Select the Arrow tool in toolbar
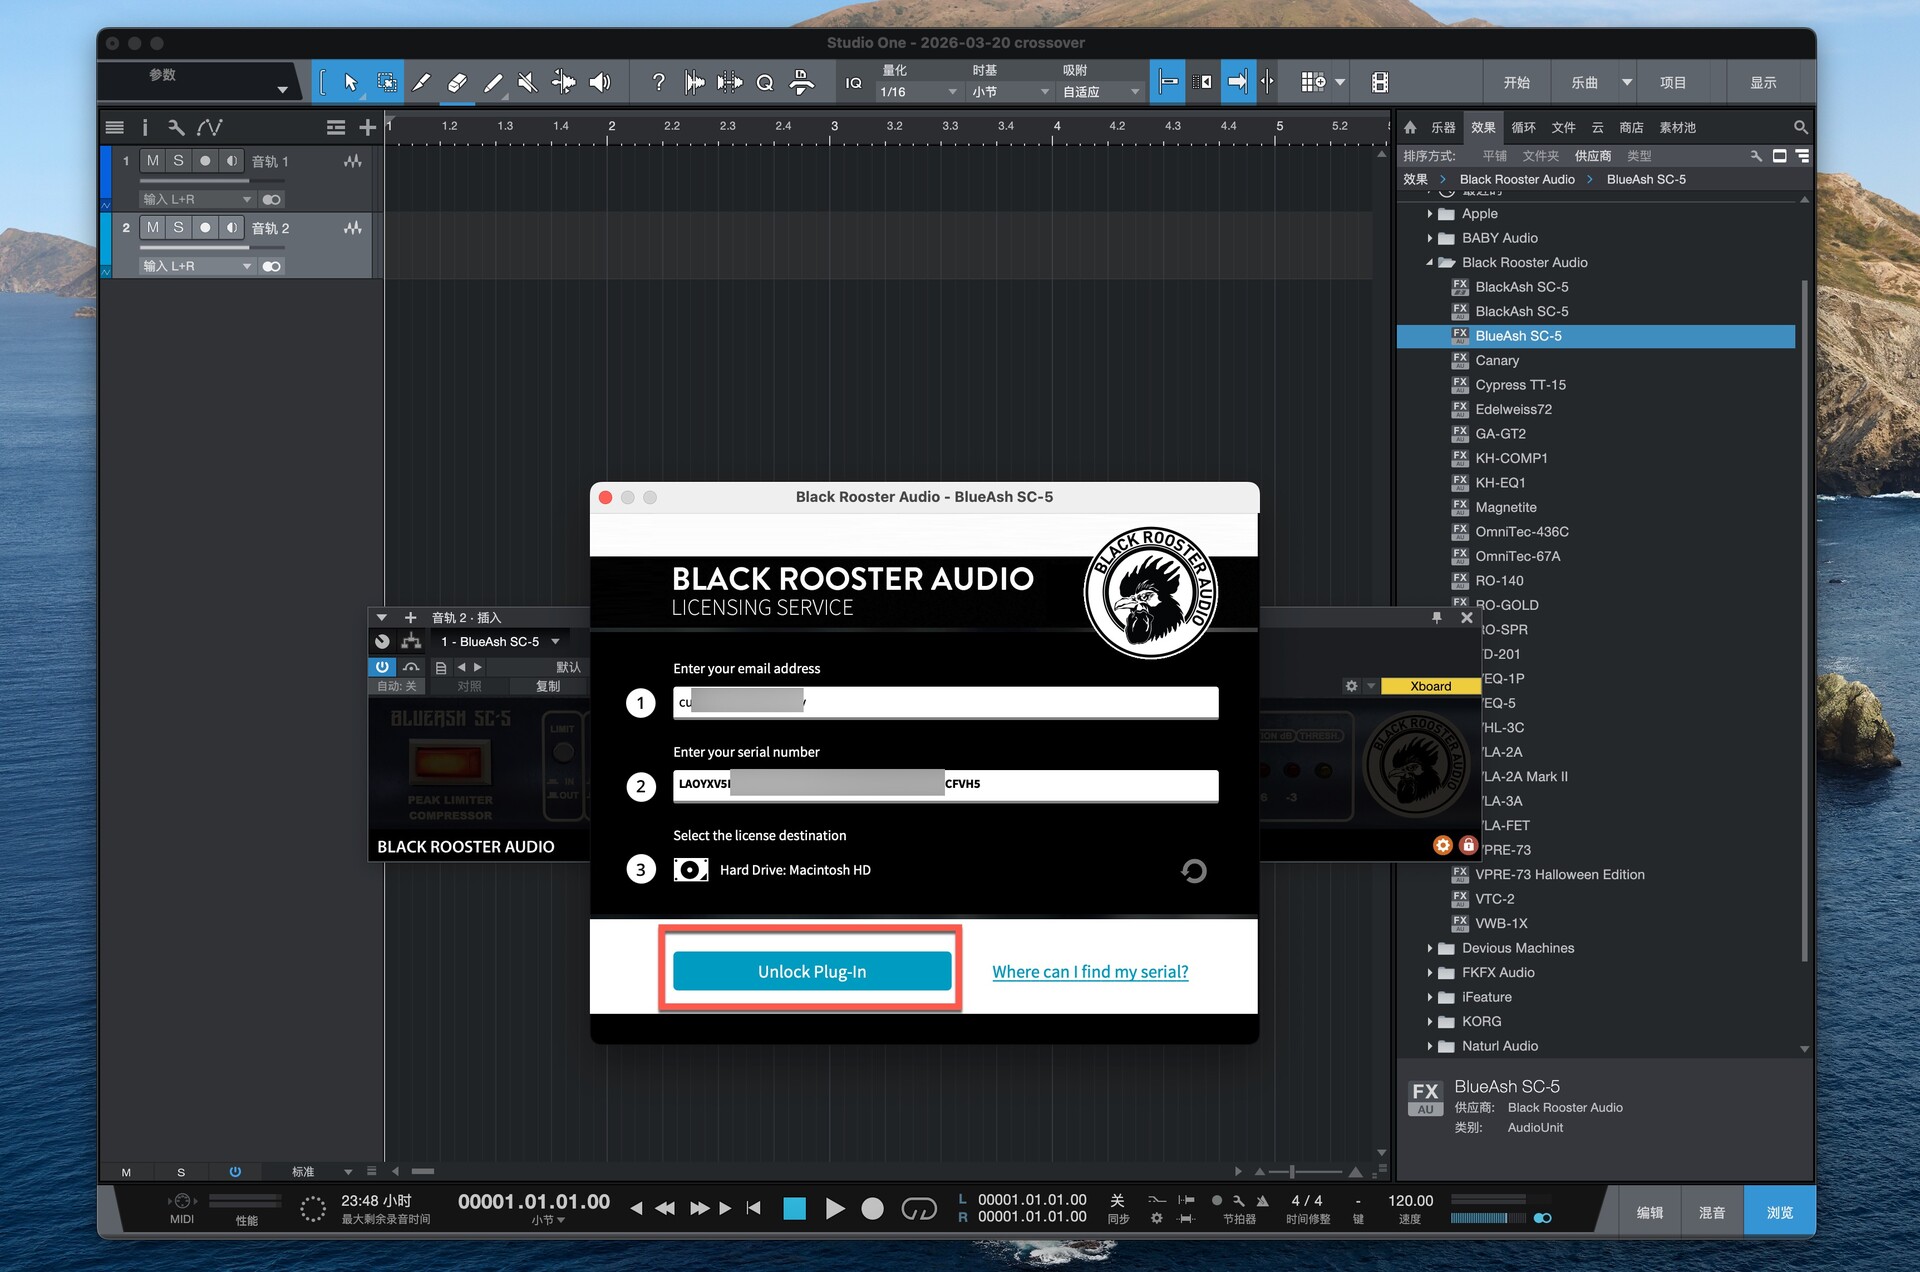This screenshot has height=1272, width=1920. click(x=350, y=83)
